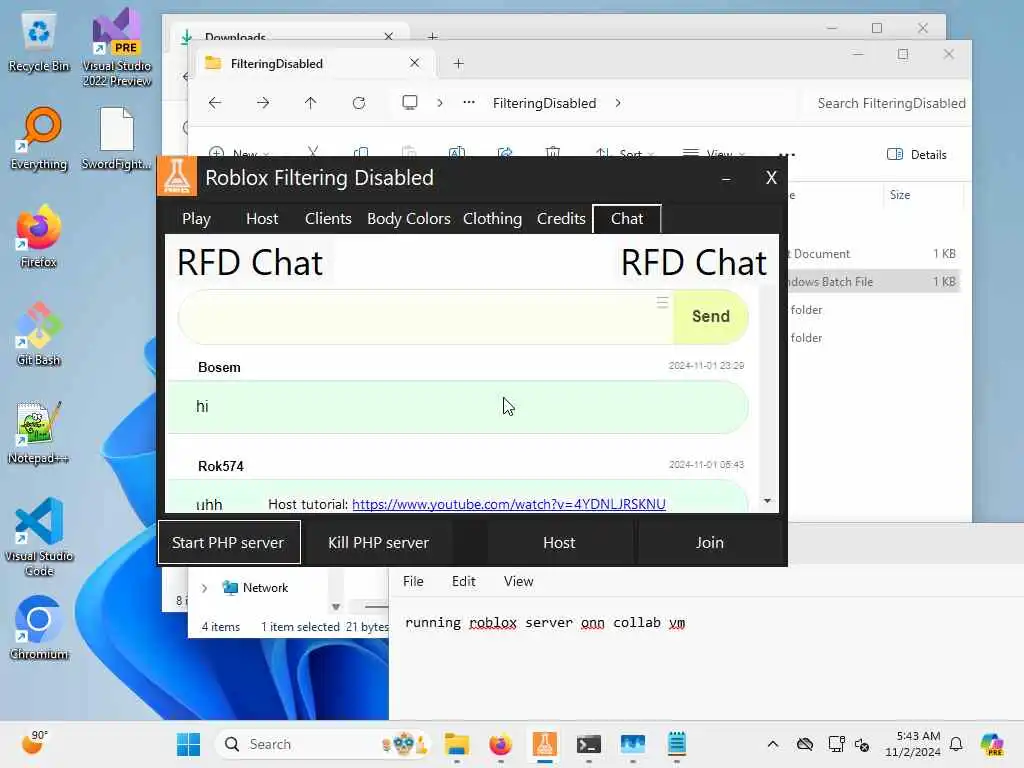Viewport: 1024px width, 768px height.
Task: Select the Windows Batch File row
Action: (873, 281)
